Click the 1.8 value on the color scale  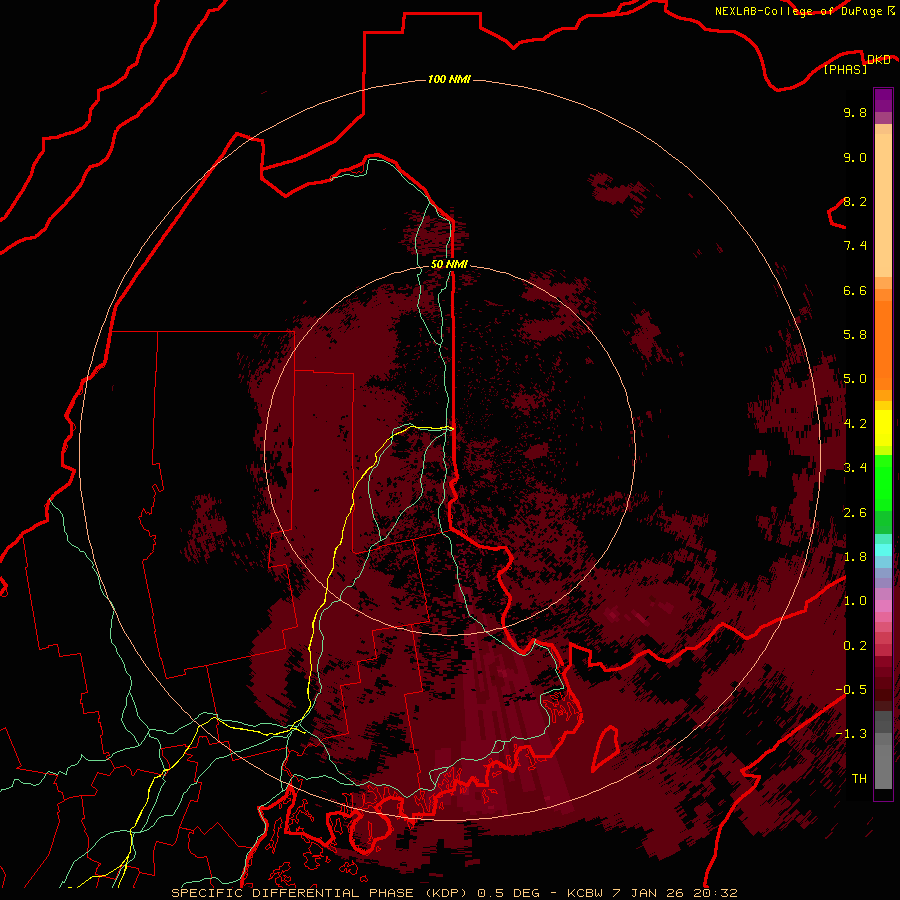point(855,557)
